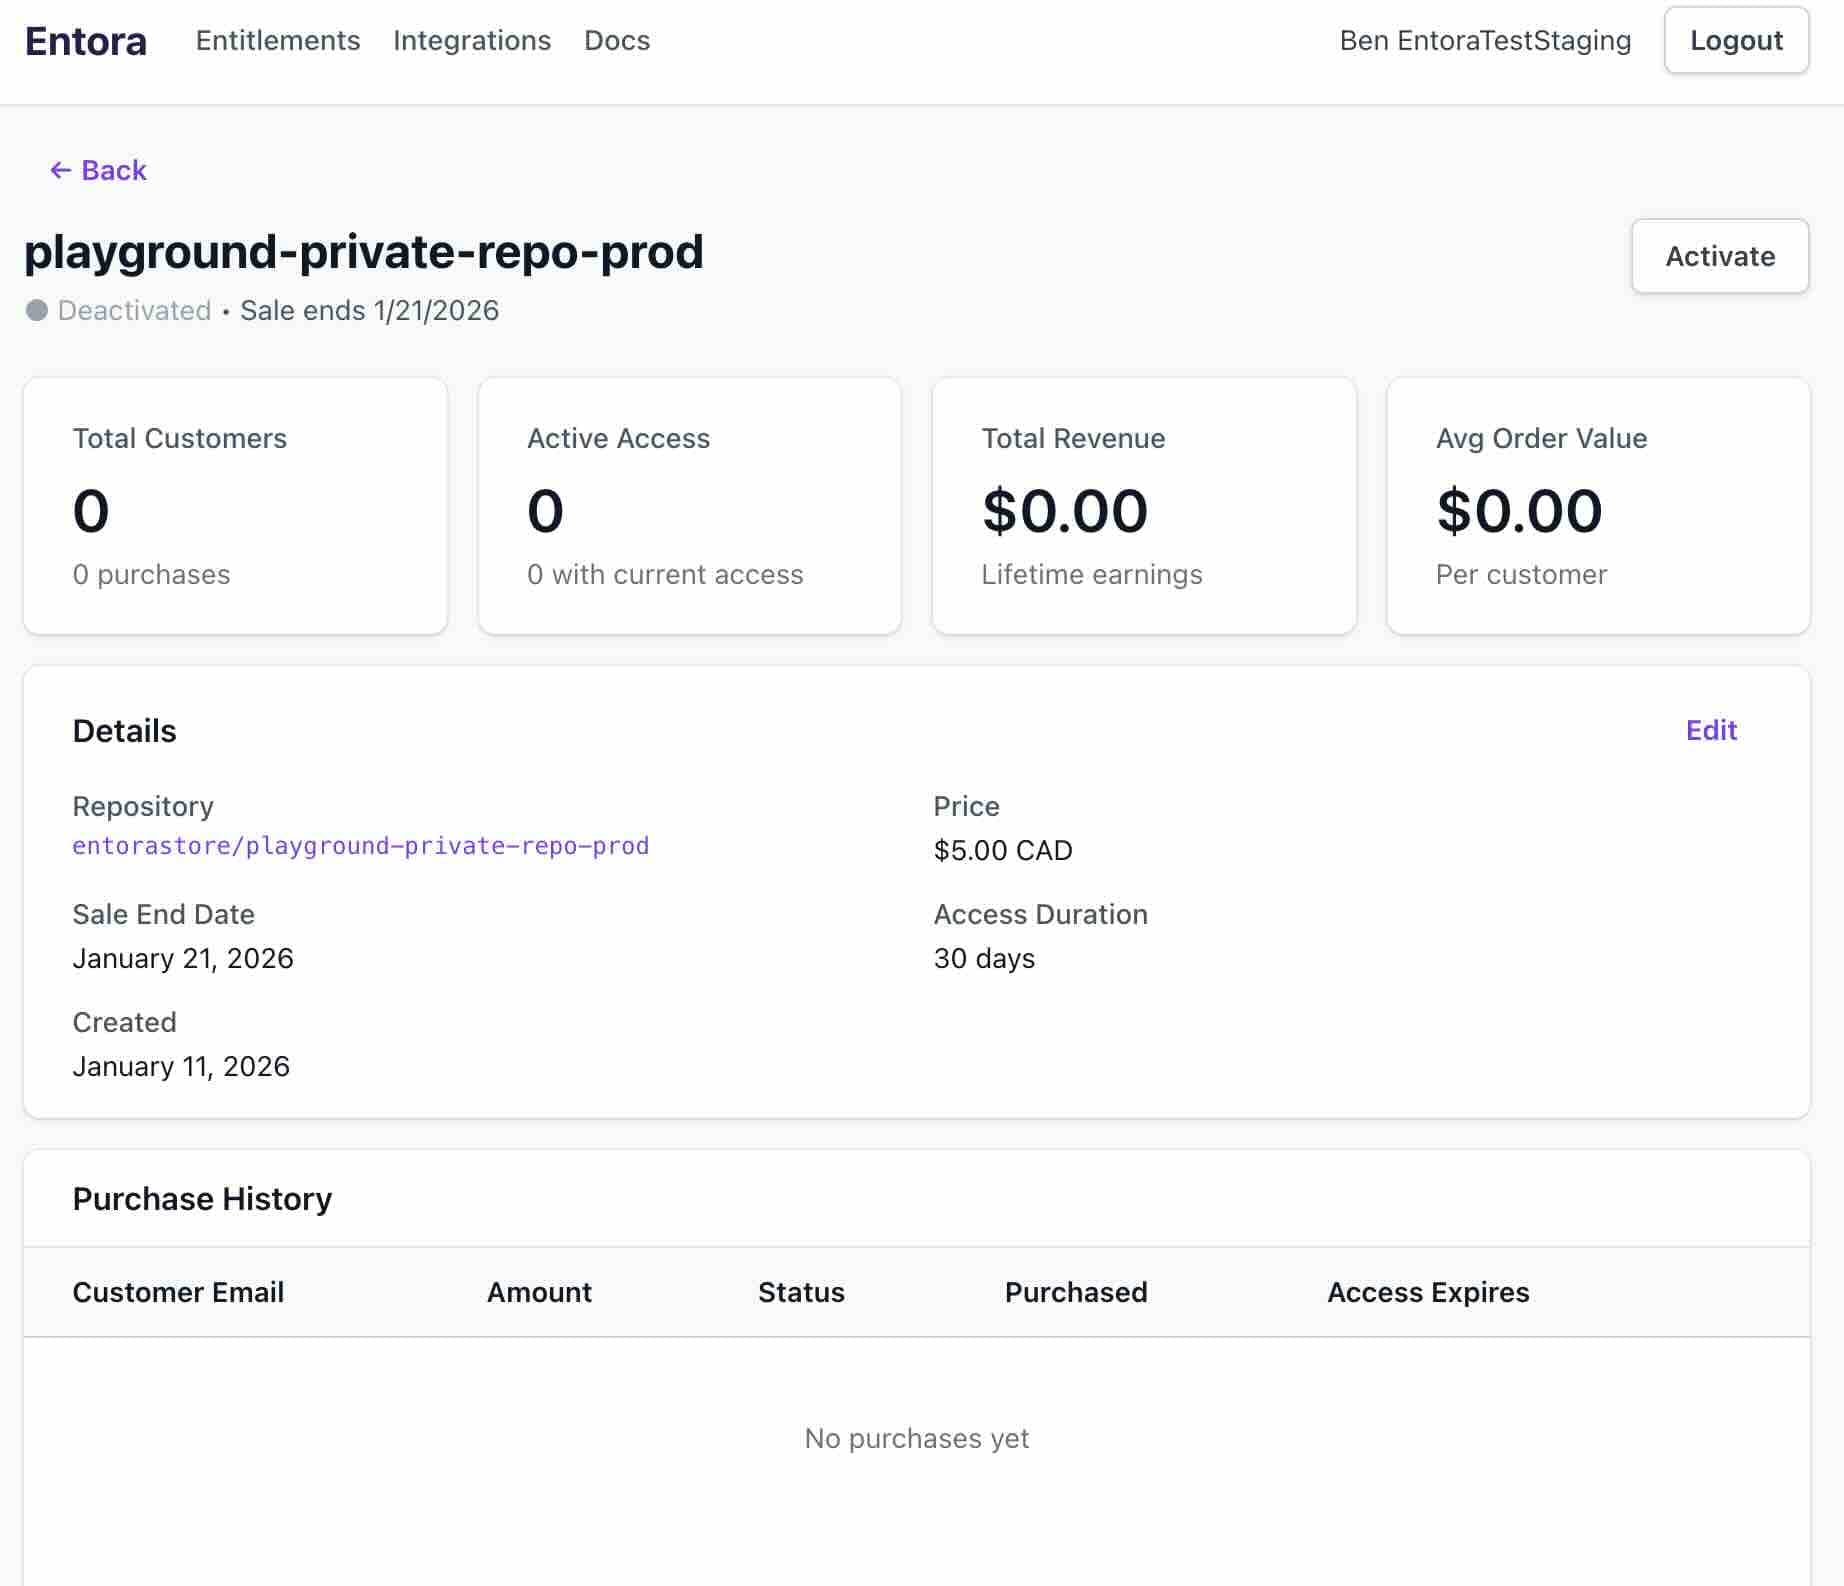Screen dimensions: 1844x1586
Task: Select the Avg Order Value stat card
Action: 1597,505
